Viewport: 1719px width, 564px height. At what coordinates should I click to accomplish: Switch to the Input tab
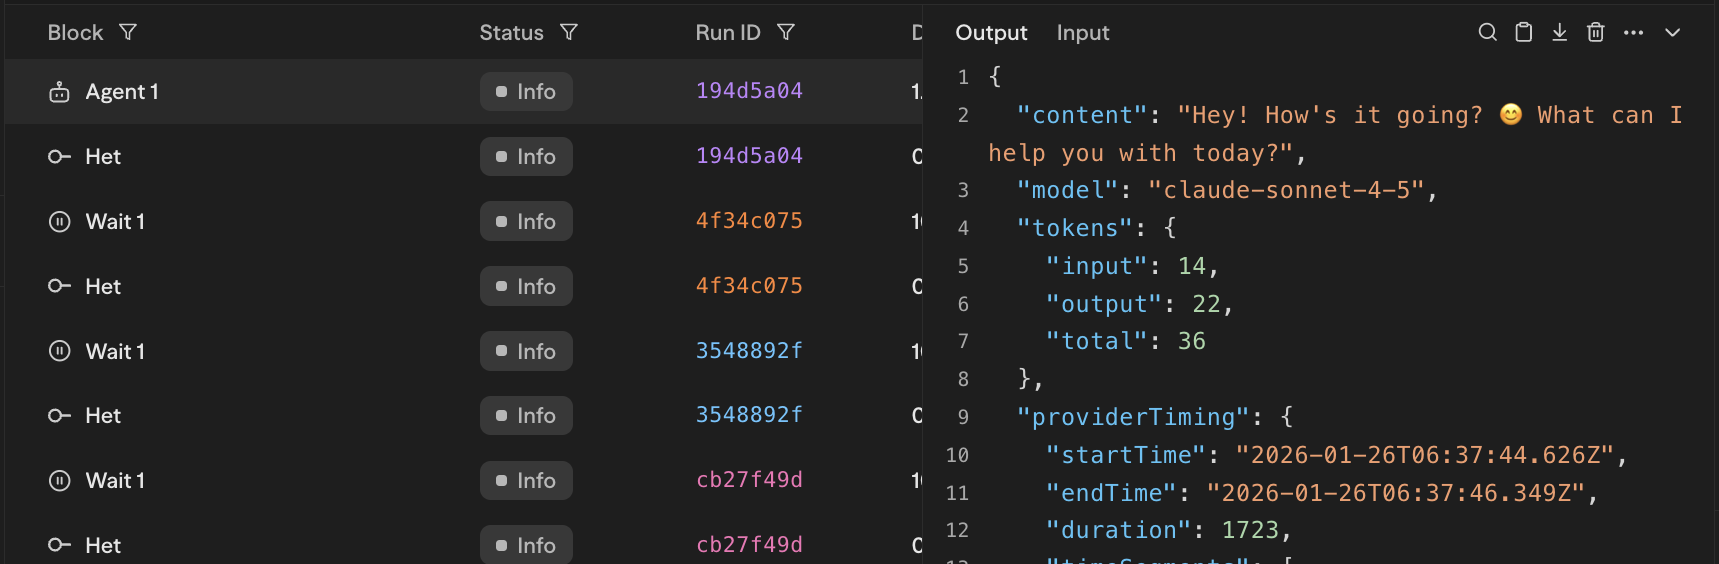[1082, 32]
